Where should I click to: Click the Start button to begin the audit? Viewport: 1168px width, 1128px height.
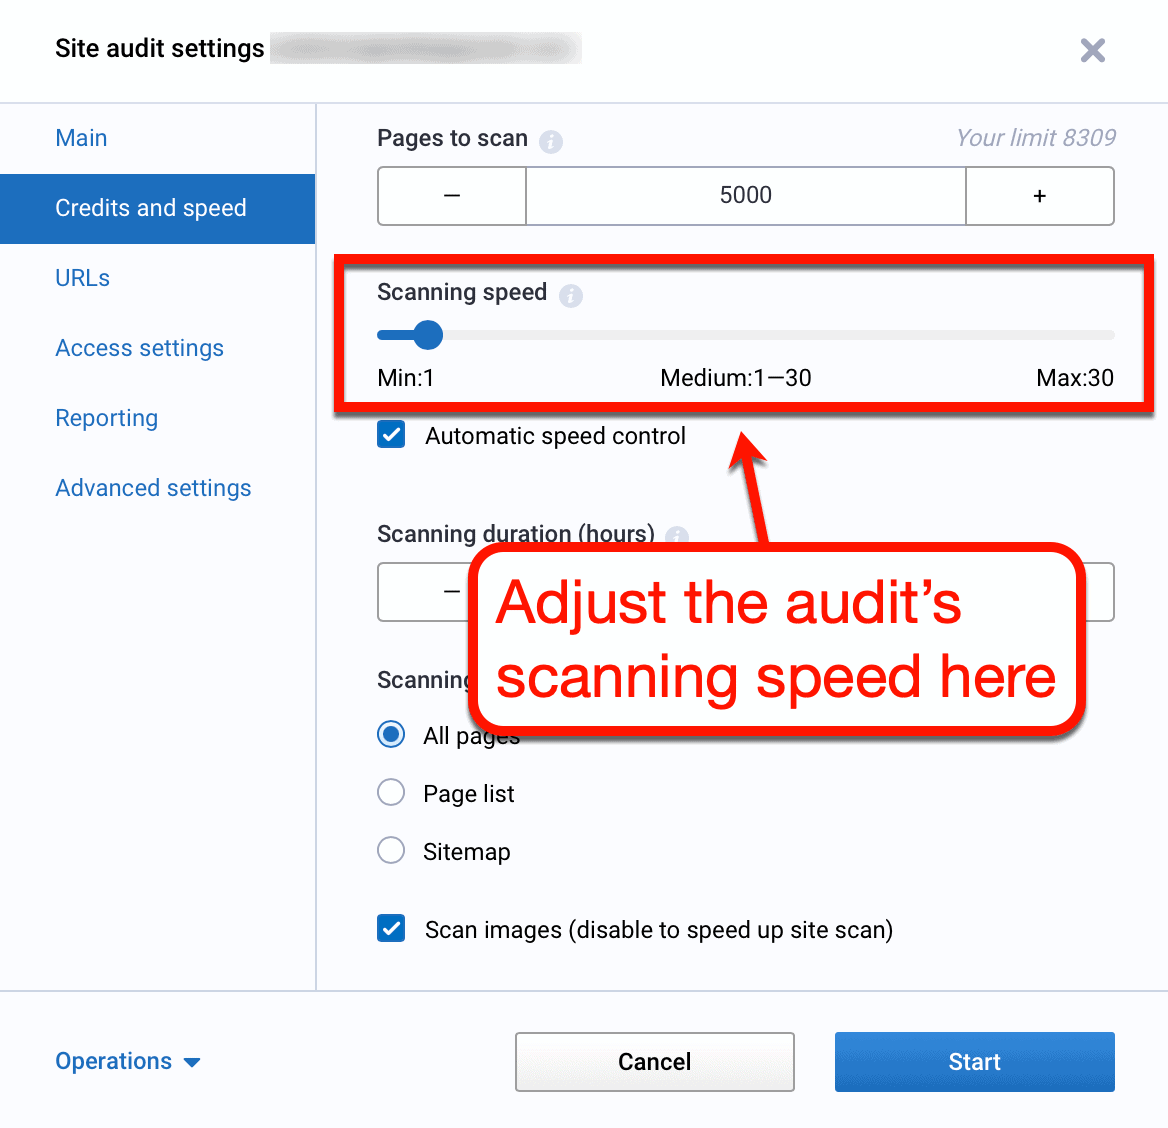[x=974, y=1061]
